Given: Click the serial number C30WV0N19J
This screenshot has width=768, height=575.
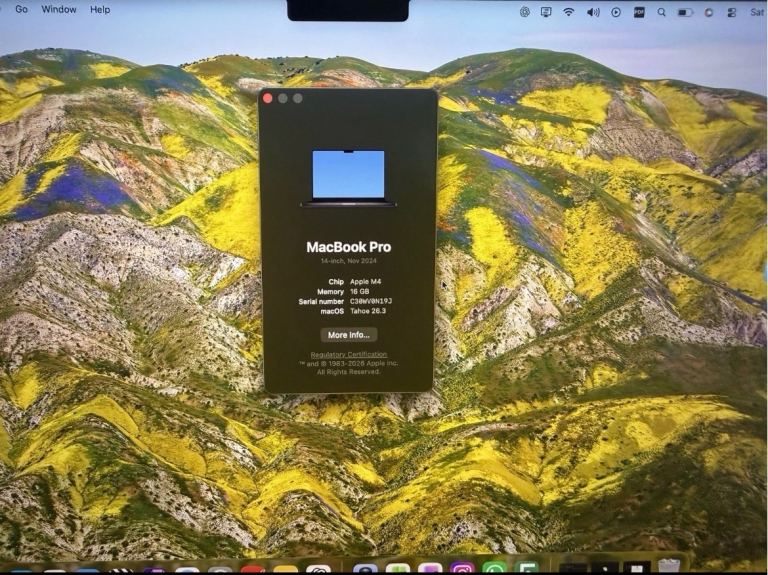Looking at the screenshot, I should (371, 301).
